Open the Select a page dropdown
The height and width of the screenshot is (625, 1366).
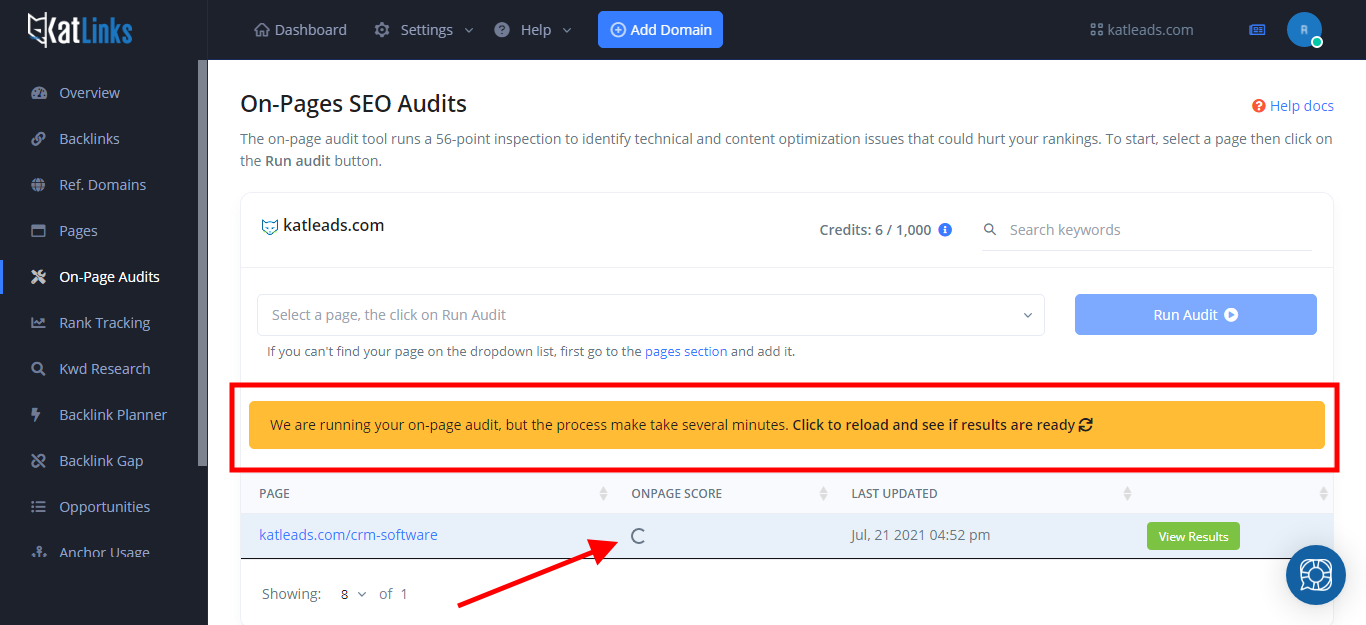[651, 315]
